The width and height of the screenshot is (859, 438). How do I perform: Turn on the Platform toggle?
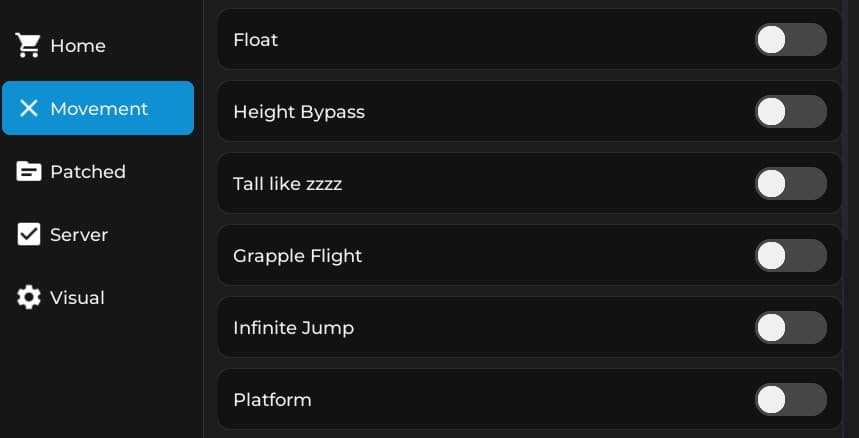[790, 400]
